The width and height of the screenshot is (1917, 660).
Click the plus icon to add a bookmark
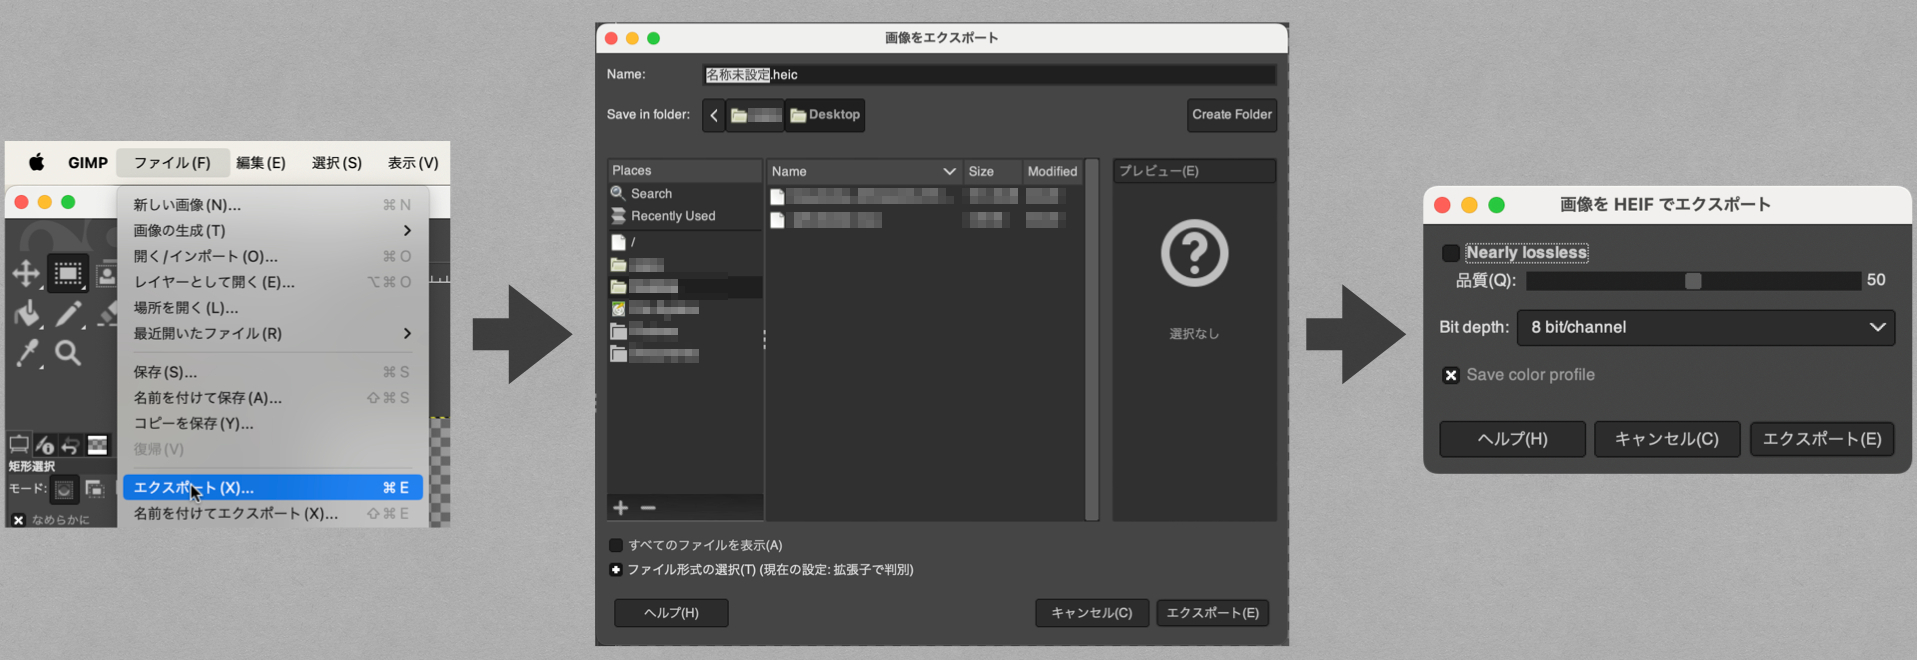(621, 508)
